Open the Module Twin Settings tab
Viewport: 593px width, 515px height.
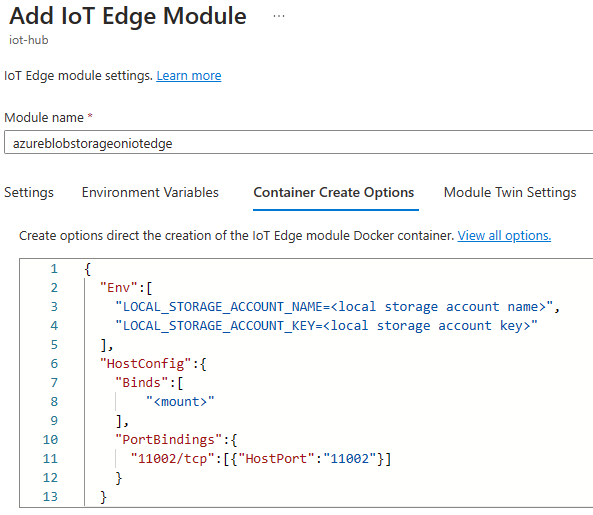(x=510, y=192)
